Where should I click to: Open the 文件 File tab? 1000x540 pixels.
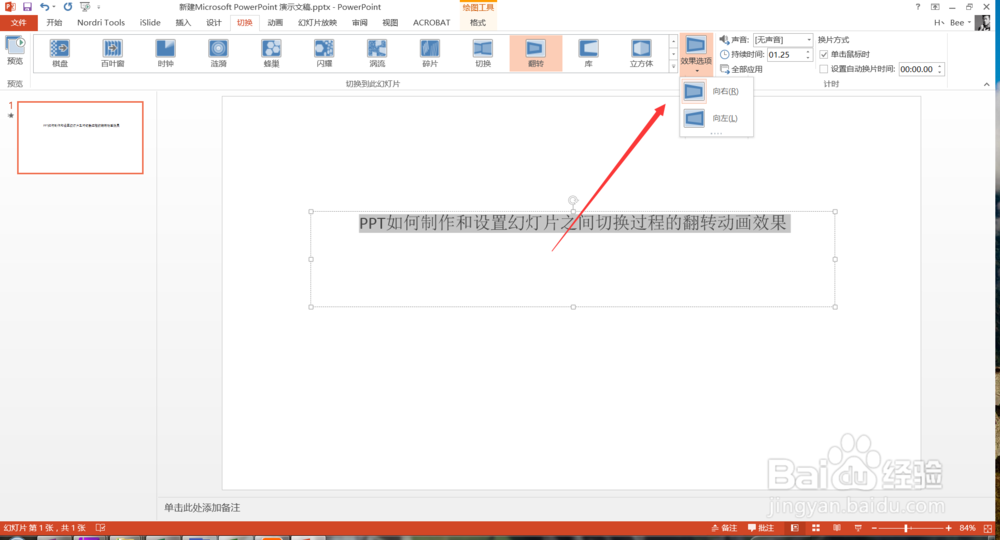coord(18,22)
